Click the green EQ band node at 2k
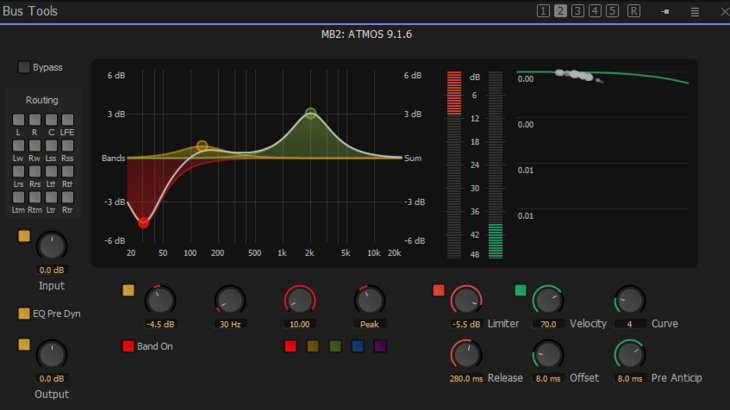The height and width of the screenshot is (410, 730). pos(311,114)
